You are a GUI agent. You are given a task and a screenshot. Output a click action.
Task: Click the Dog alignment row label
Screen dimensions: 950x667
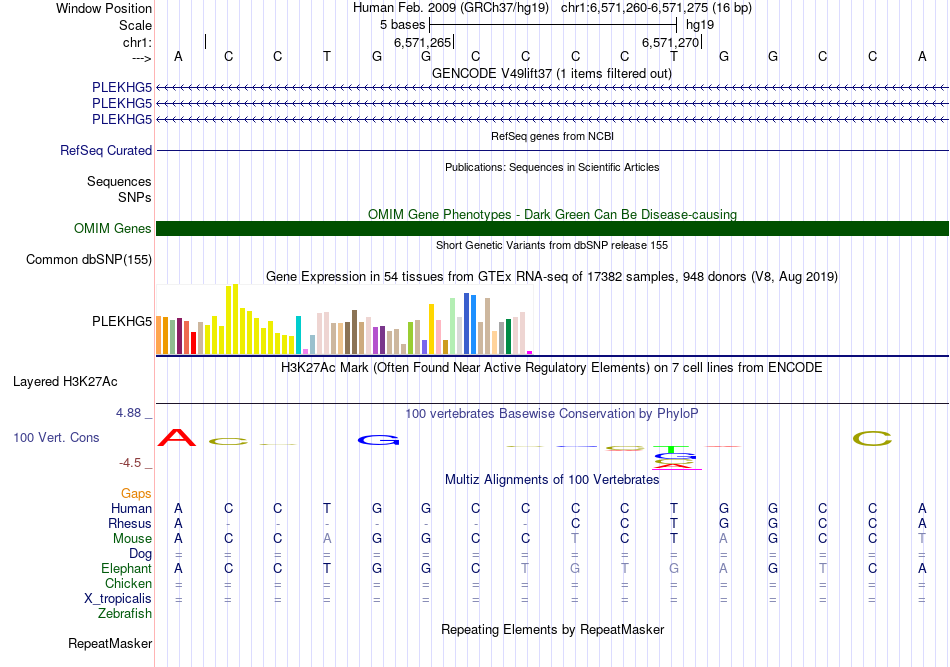(x=140, y=554)
